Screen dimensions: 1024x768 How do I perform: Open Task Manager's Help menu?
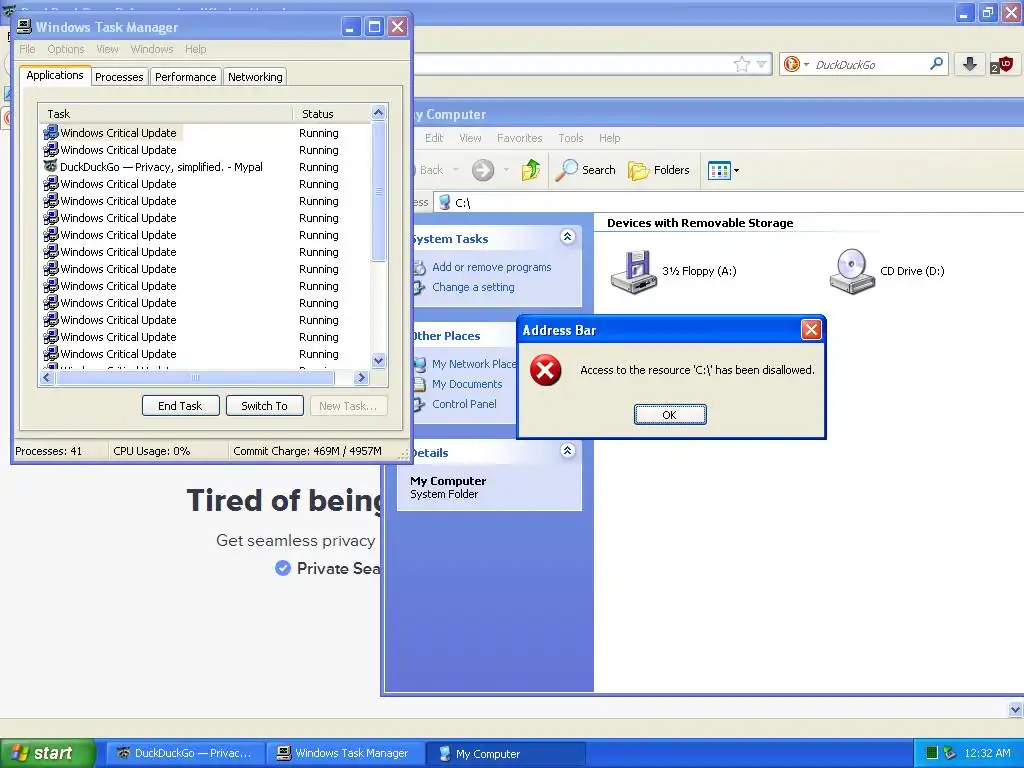click(x=195, y=49)
